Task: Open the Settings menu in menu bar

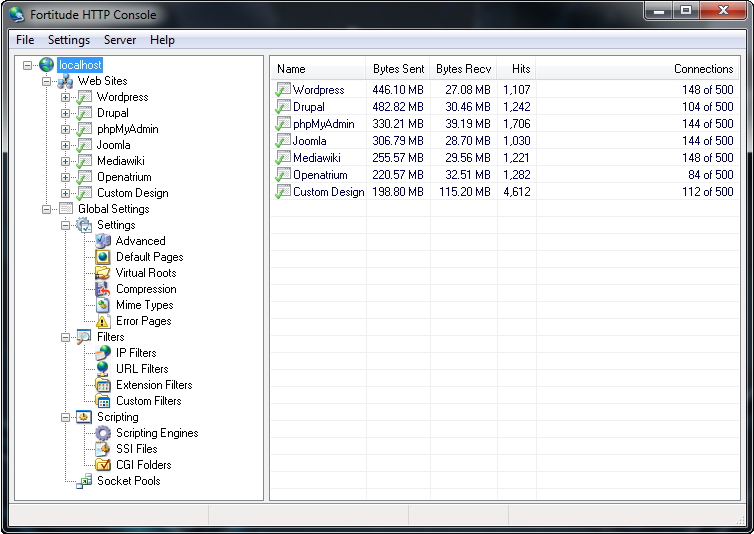Action: [69, 40]
